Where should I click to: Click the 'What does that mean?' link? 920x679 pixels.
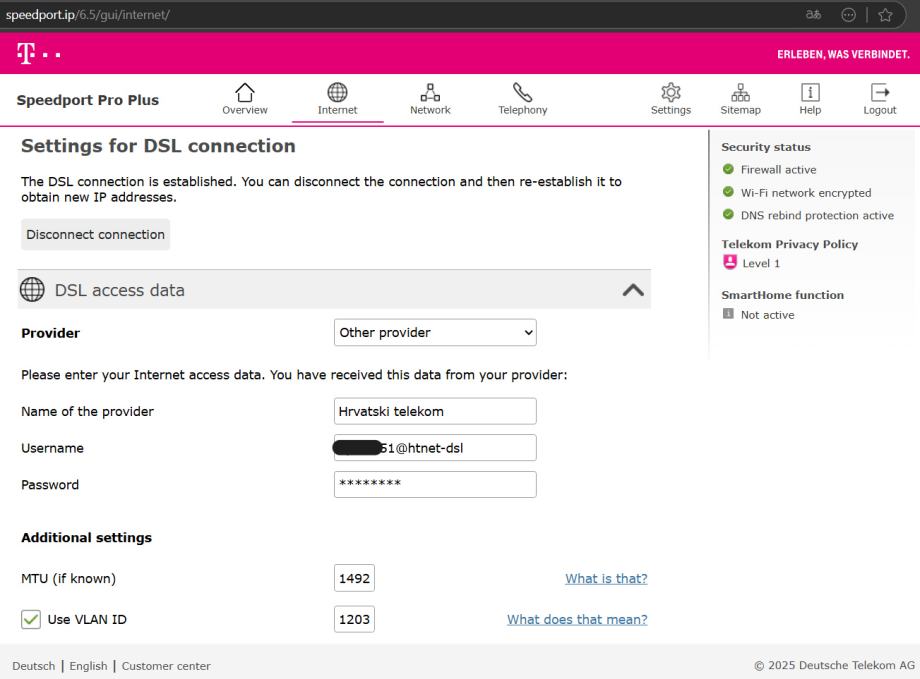pos(577,620)
